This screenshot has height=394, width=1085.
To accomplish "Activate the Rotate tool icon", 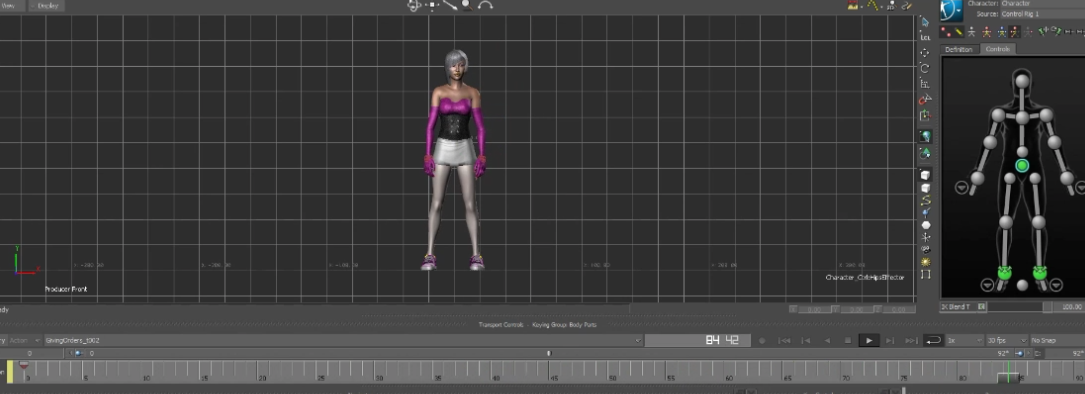I will (x=924, y=68).
